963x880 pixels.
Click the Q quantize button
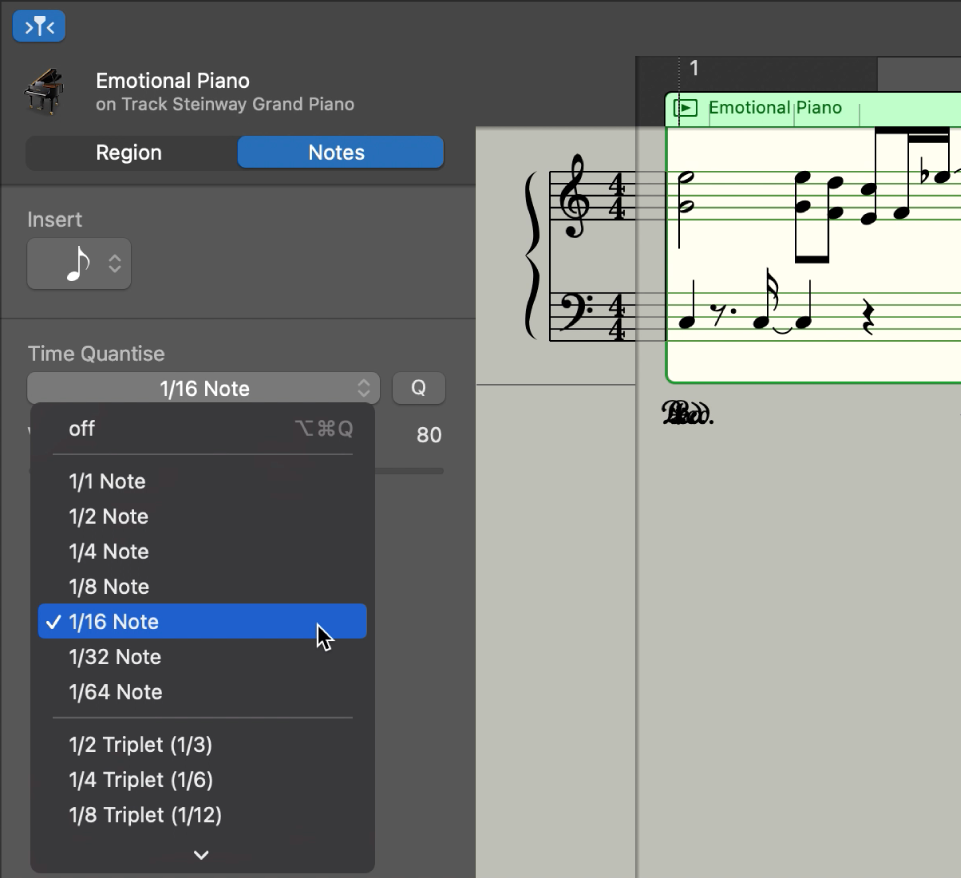pos(419,388)
